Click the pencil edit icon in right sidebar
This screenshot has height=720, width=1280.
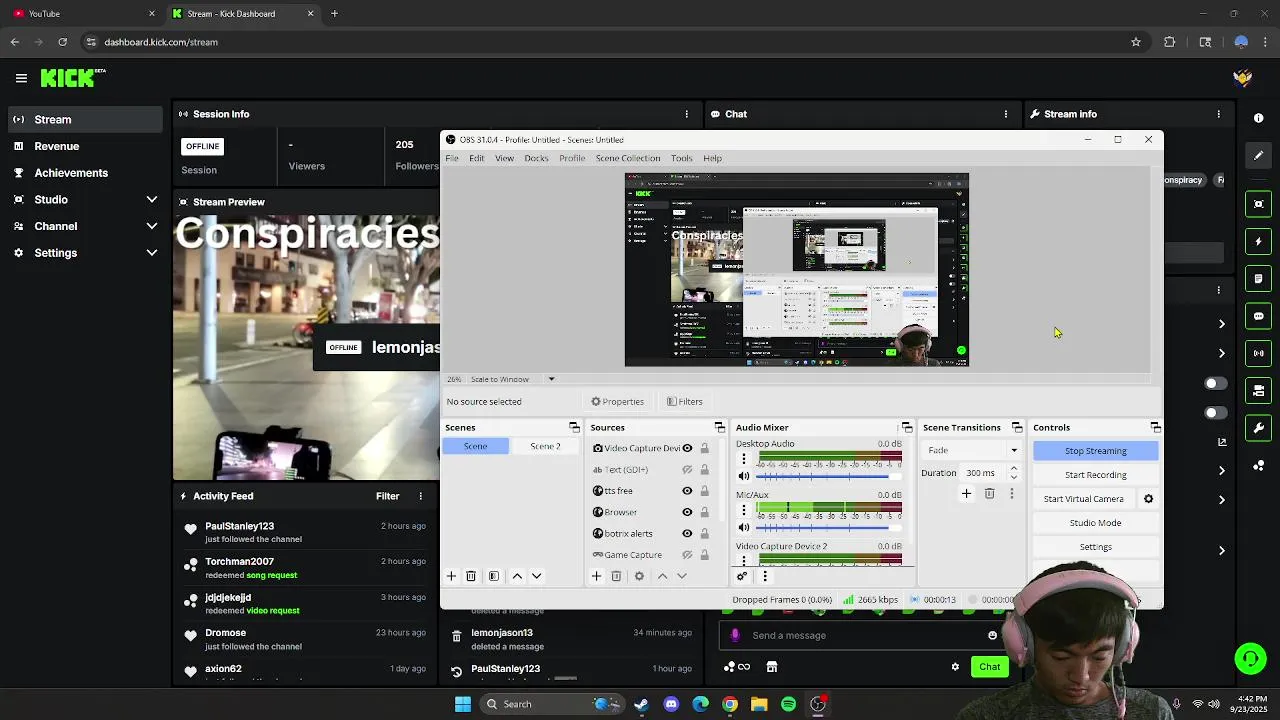[1258, 155]
